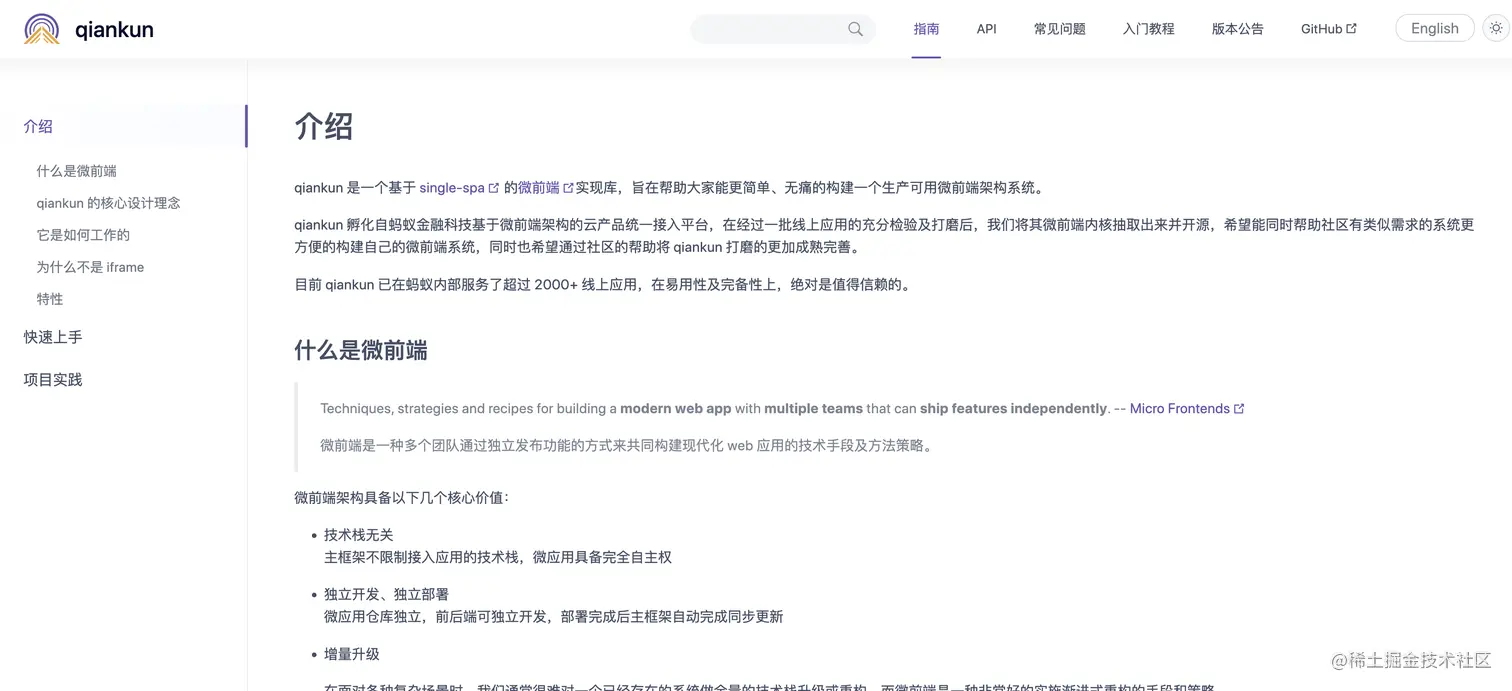The height and width of the screenshot is (691, 1512).
Task: Switch language with the English button
Action: click(x=1435, y=28)
